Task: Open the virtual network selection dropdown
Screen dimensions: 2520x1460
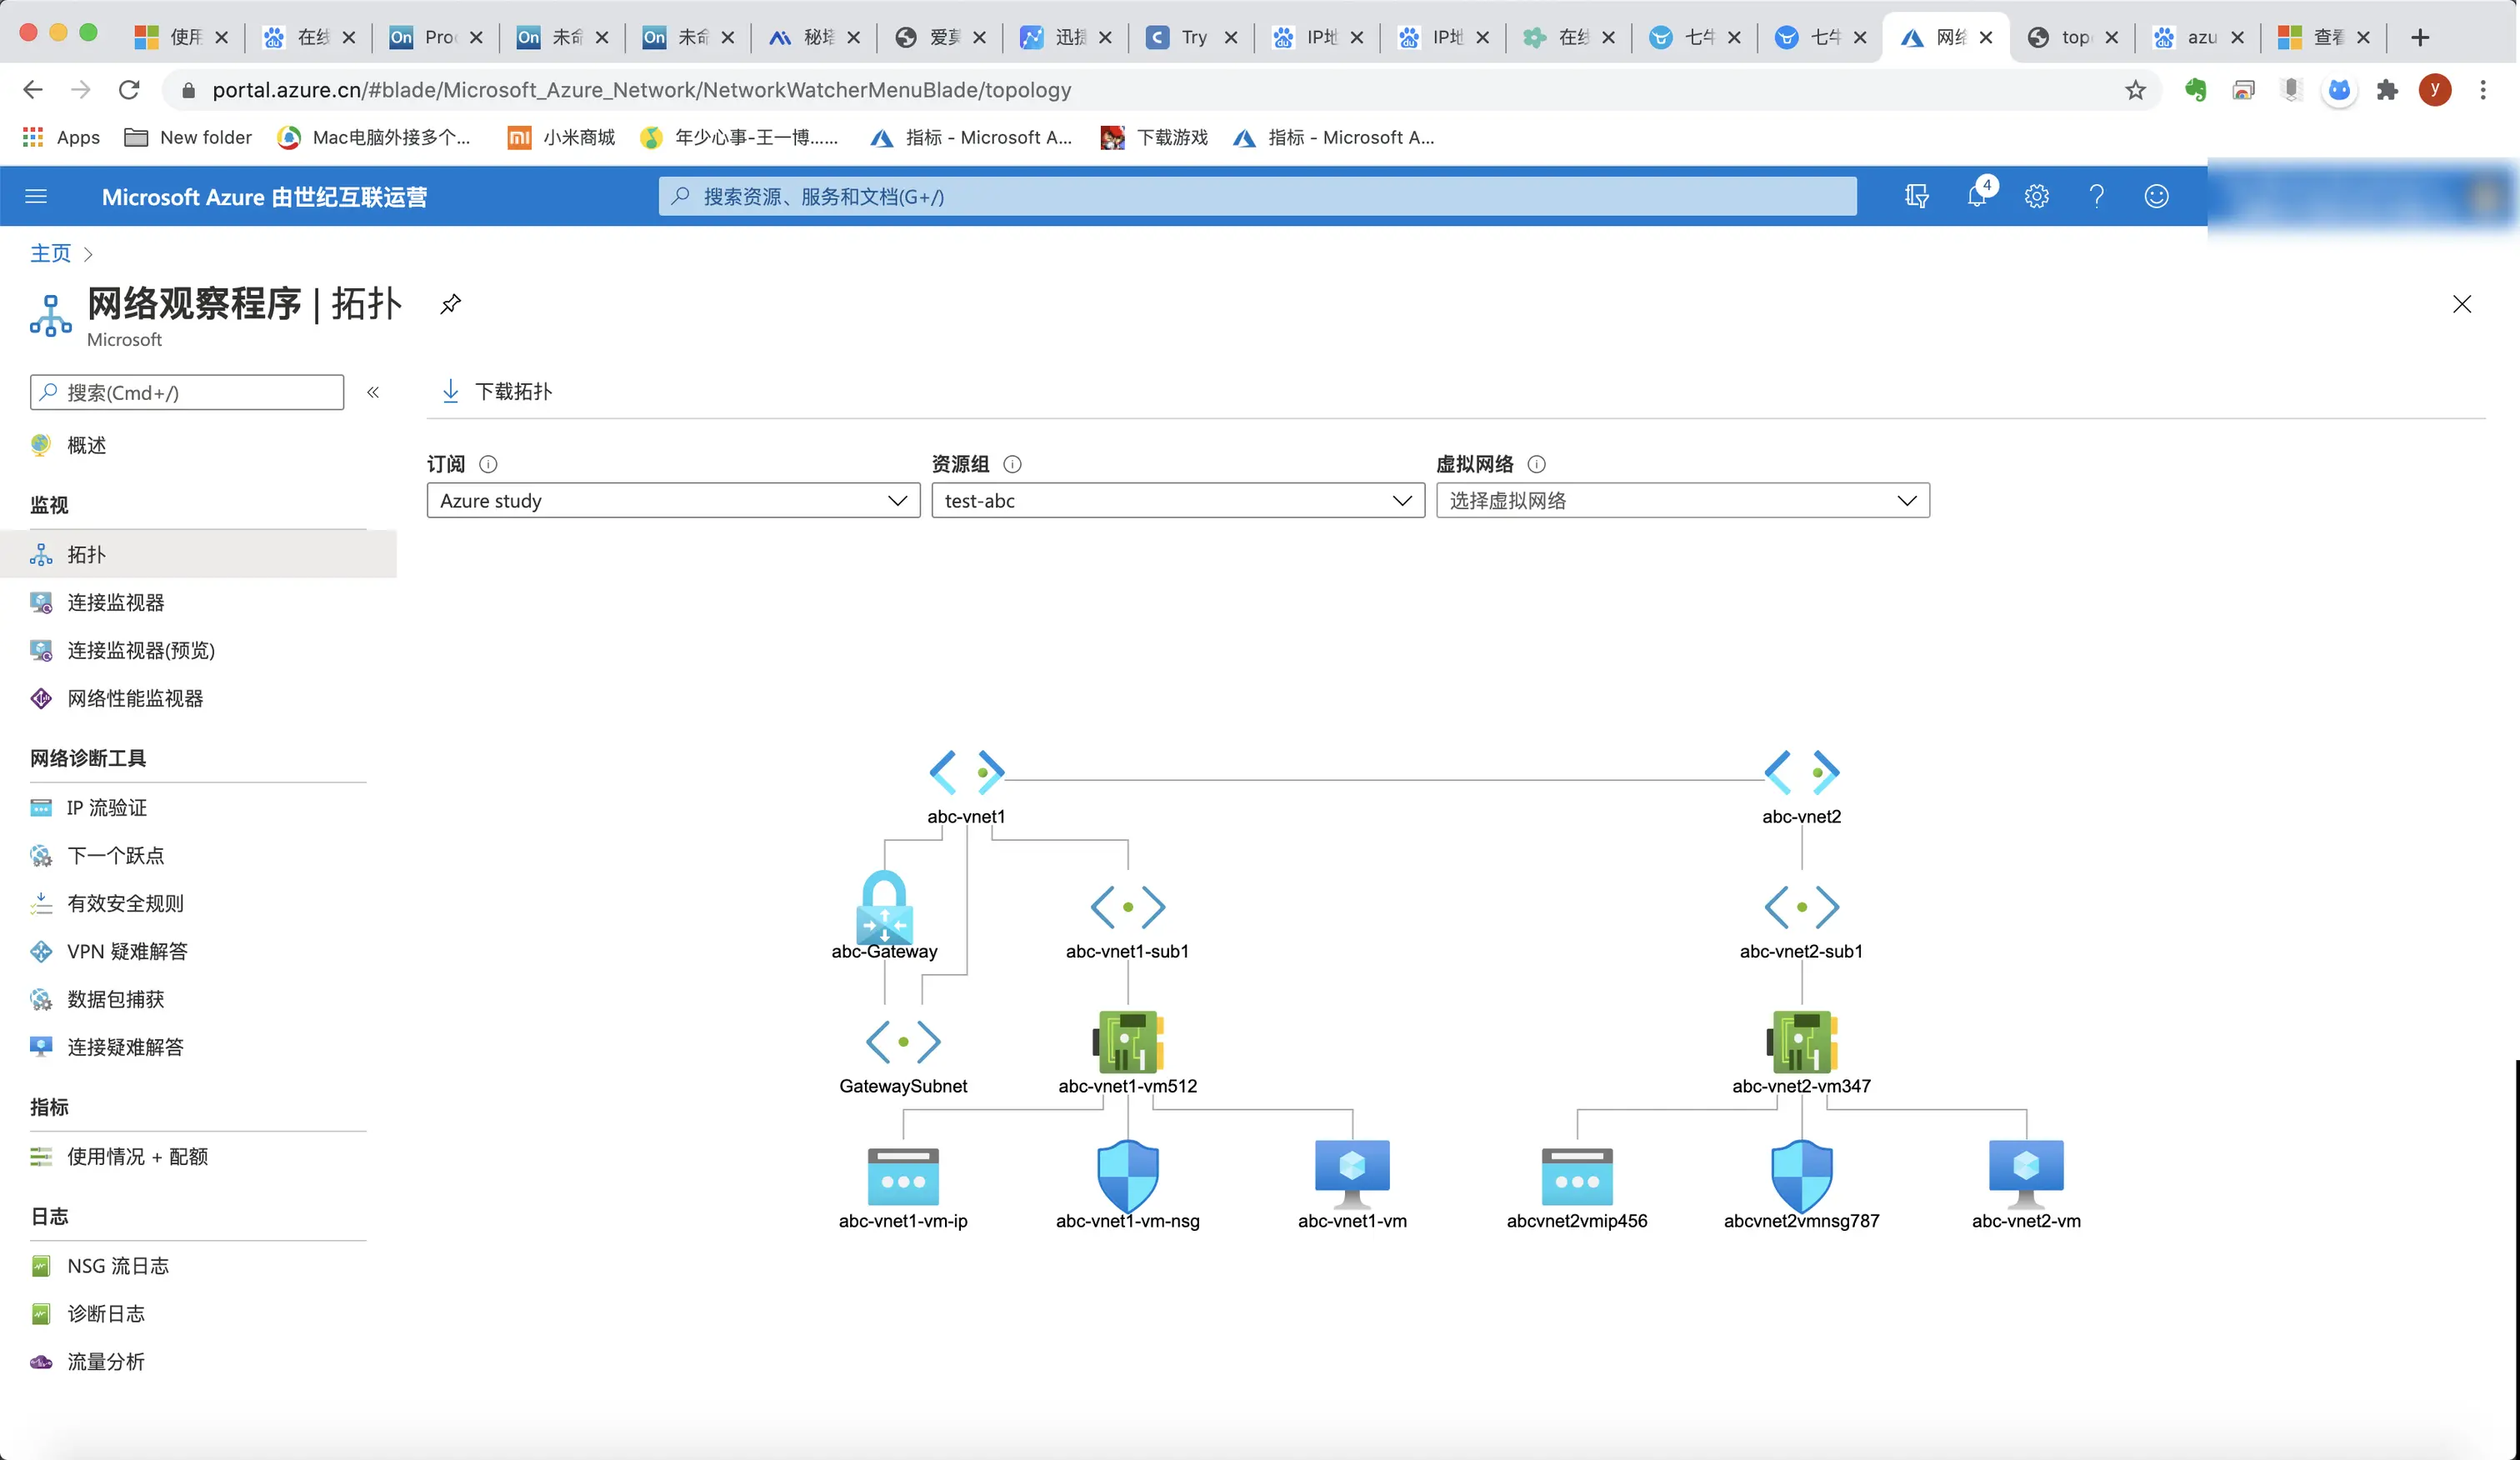Action: click(1682, 500)
